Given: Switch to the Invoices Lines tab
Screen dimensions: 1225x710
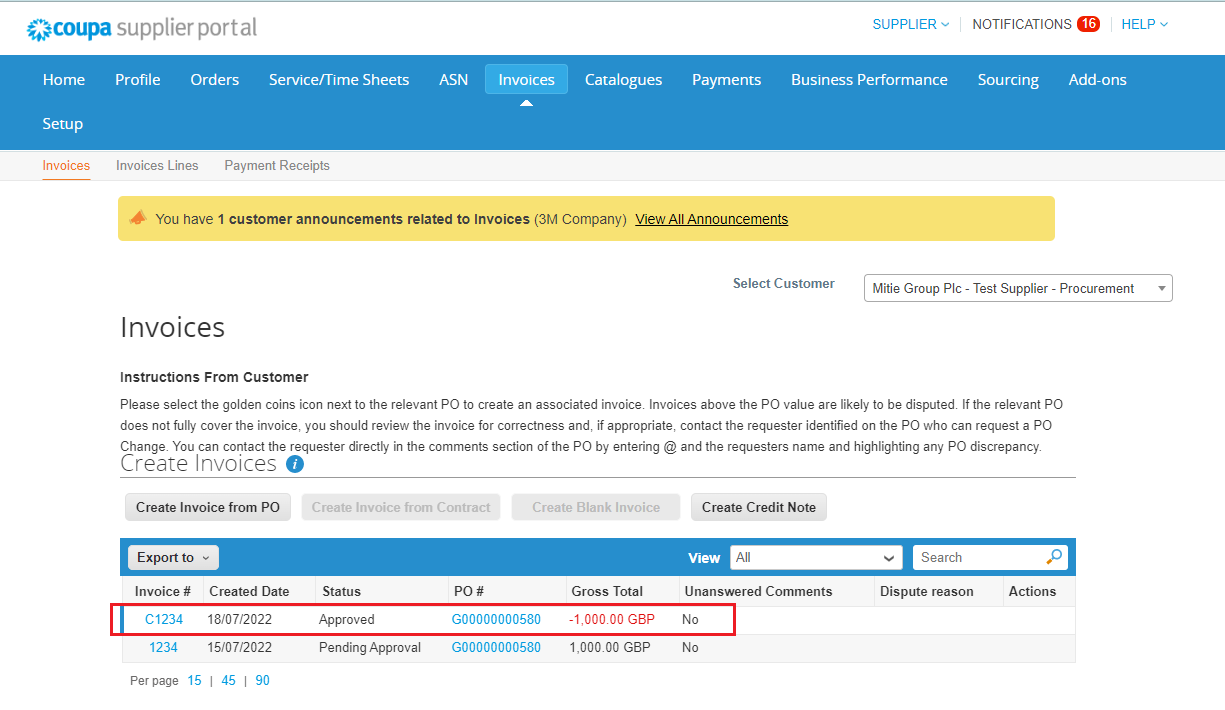Looking at the screenshot, I should 157,165.
